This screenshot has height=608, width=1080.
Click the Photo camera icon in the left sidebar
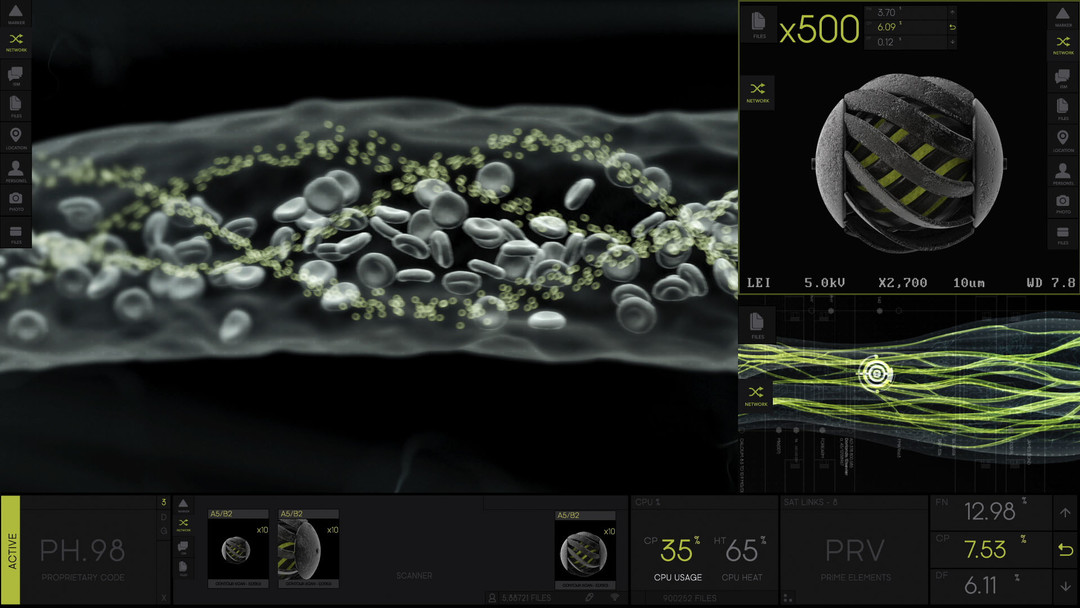click(16, 201)
